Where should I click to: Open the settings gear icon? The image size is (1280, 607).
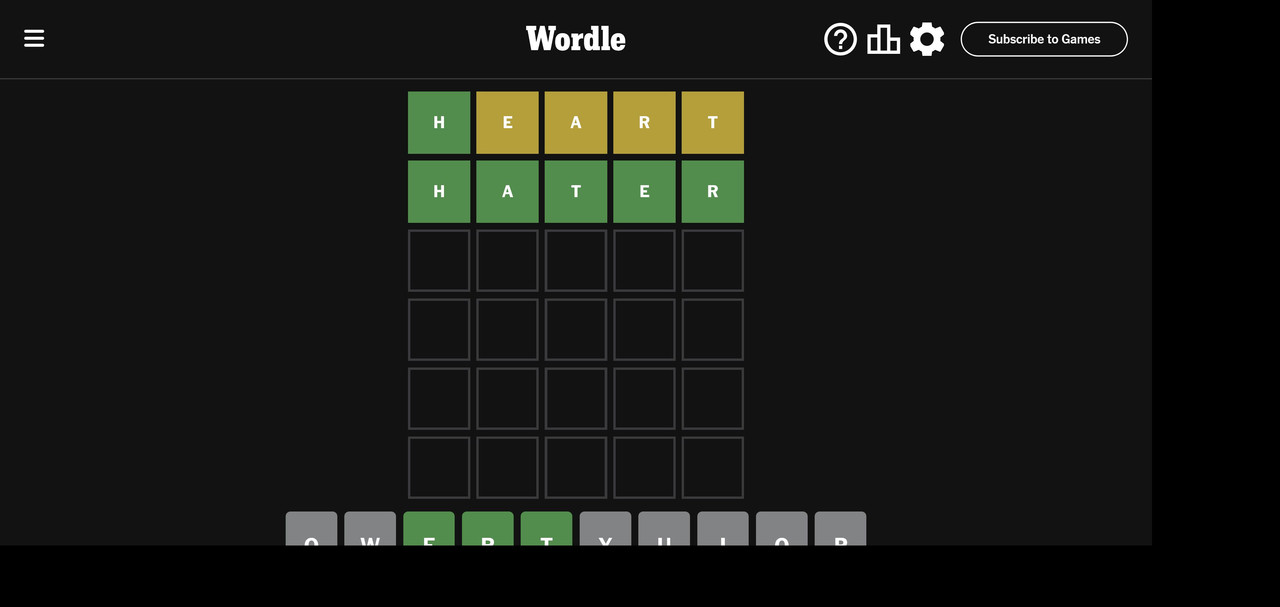pyautogui.click(x=927, y=39)
